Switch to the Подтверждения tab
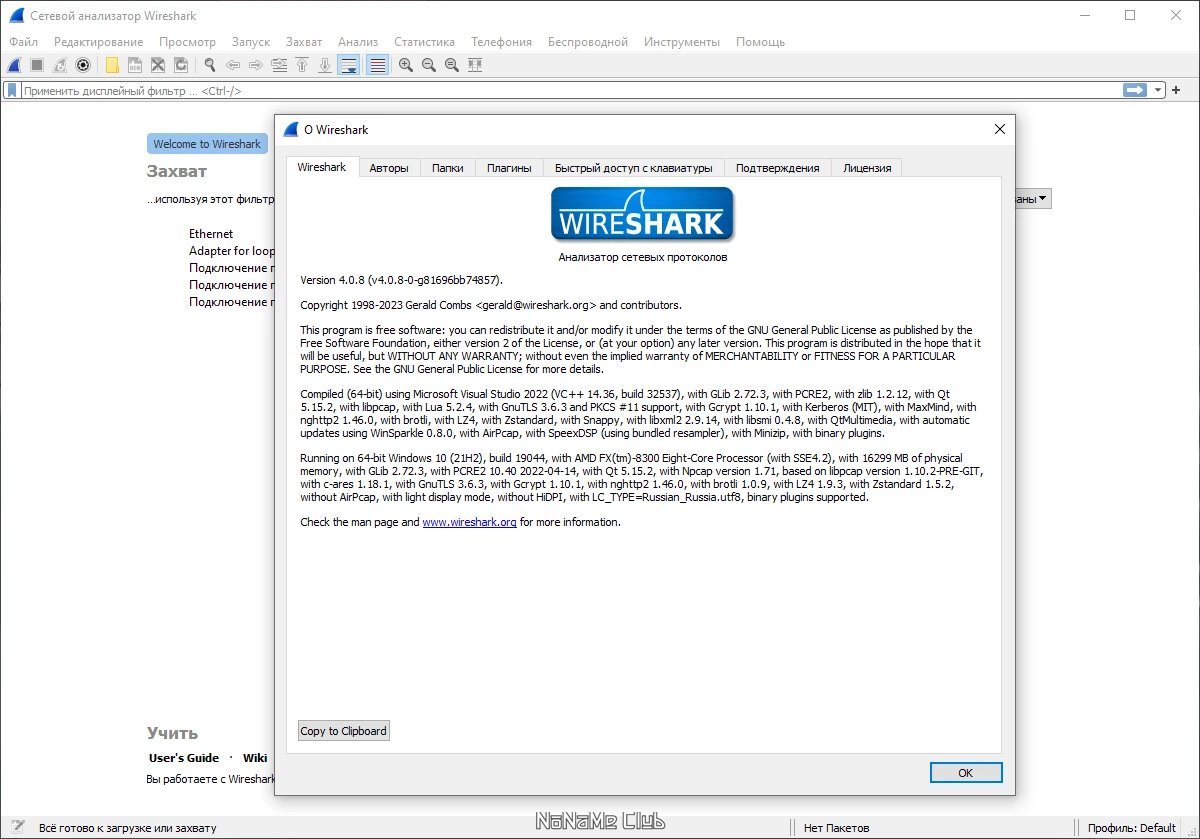This screenshot has width=1200, height=839. pyautogui.click(x=777, y=168)
